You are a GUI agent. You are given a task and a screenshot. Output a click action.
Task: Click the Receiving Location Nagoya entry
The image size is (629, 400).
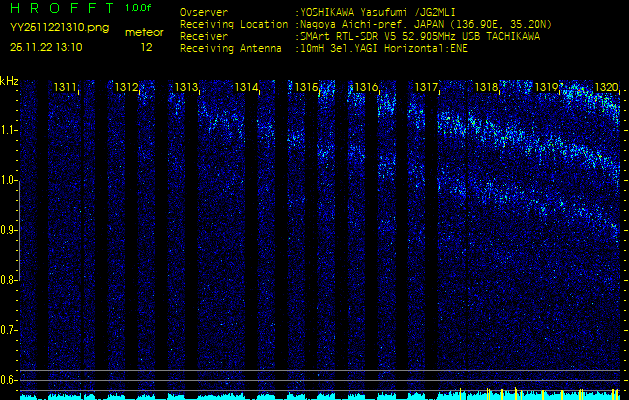420,24
